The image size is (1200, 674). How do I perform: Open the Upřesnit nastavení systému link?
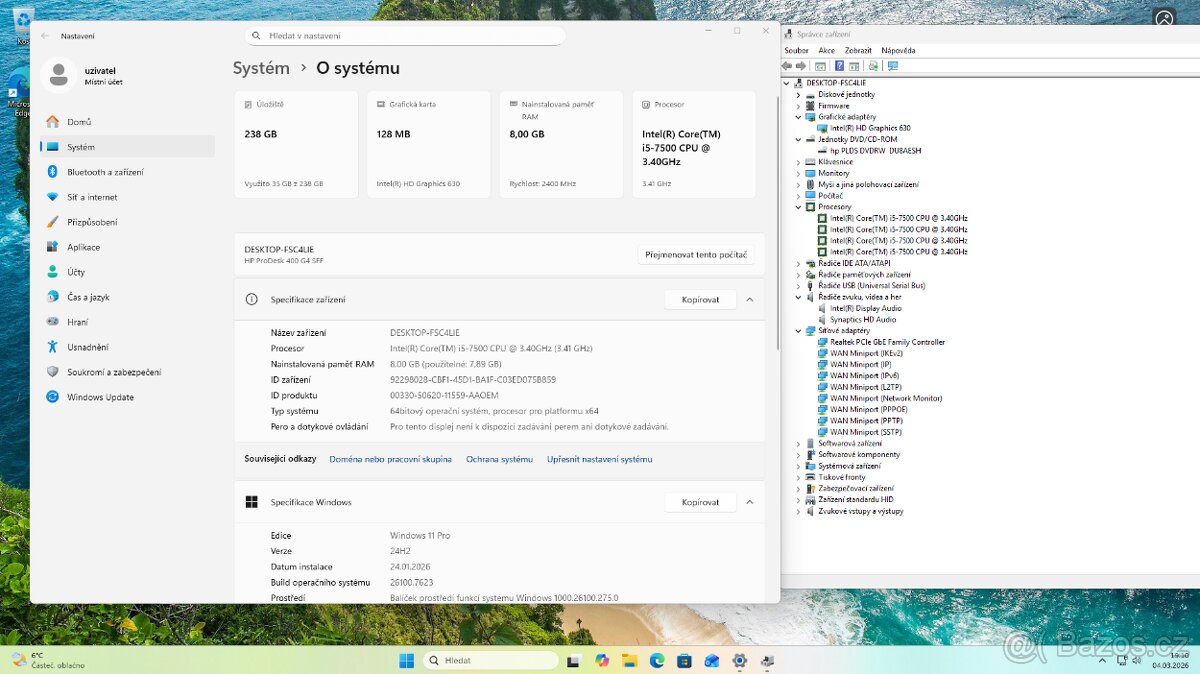tap(599, 459)
